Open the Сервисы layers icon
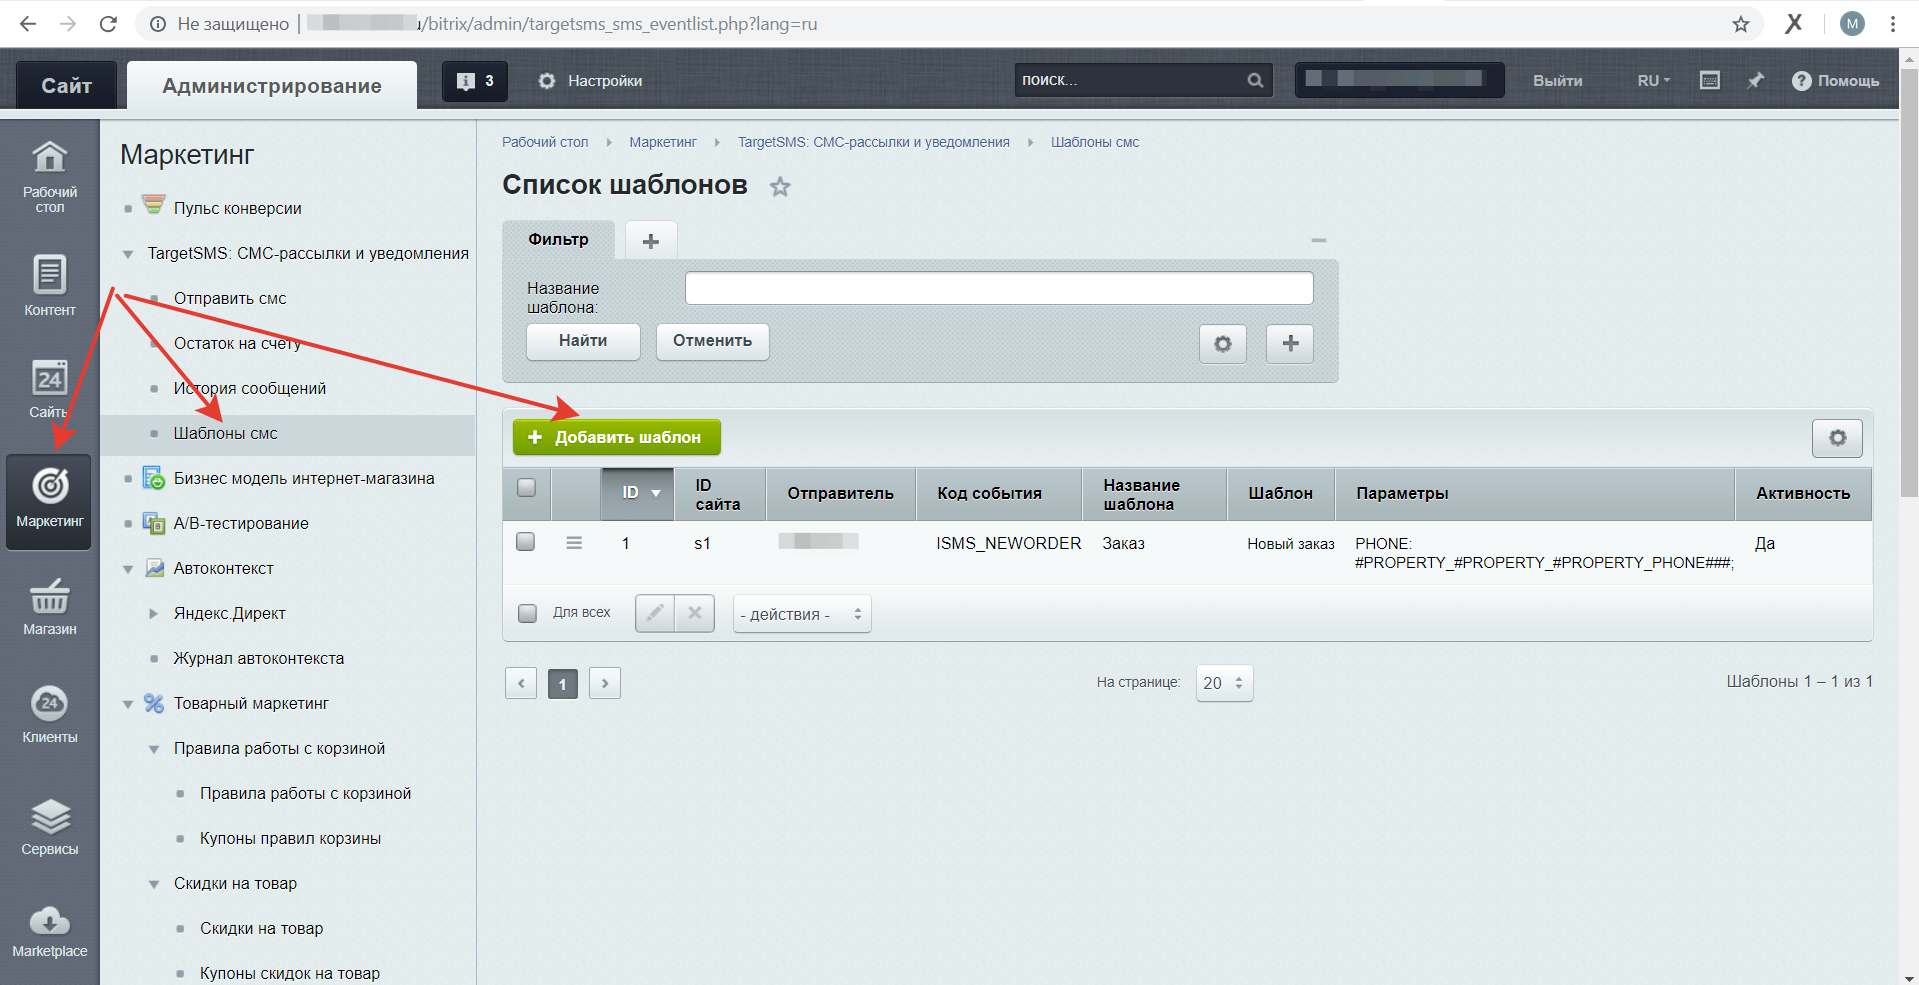Screen dimensions: 1919x985 point(50,816)
